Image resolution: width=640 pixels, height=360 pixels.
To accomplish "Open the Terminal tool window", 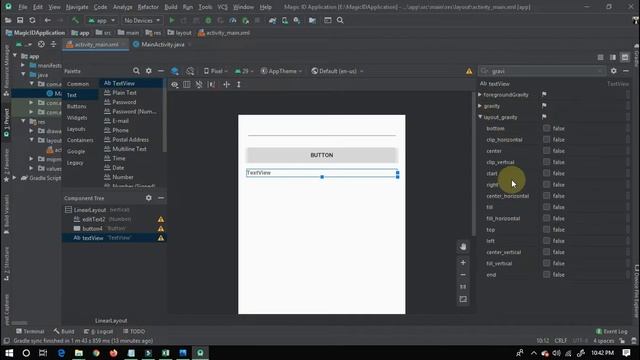I will tap(30, 331).
